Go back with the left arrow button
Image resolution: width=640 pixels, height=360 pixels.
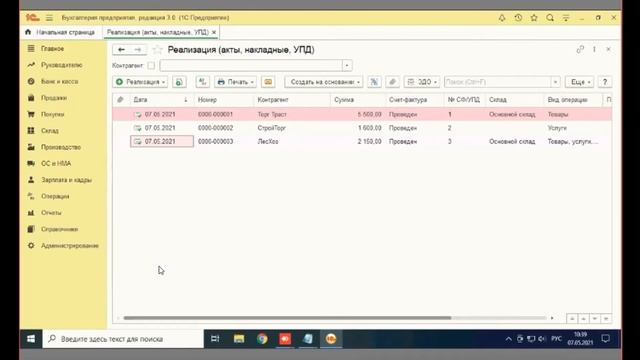click(x=121, y=50)
